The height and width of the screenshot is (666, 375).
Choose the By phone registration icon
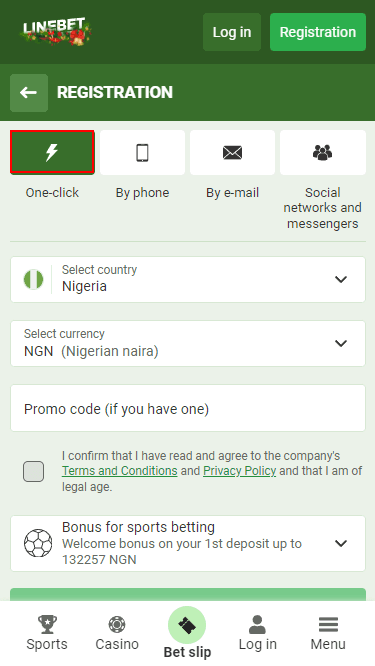142,152
